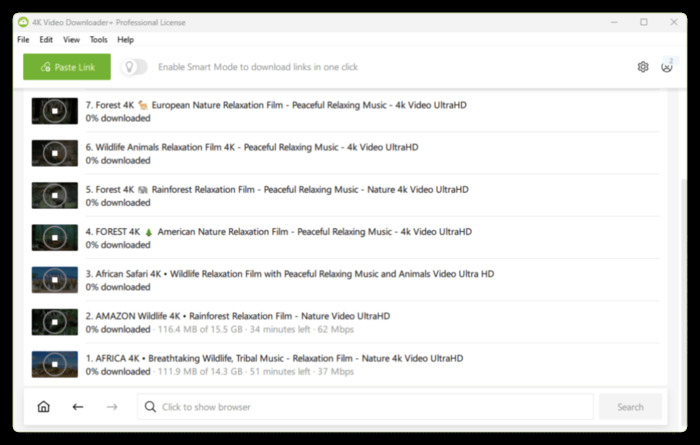Select the title '6. Wildlife Animals Relaxation Film 4K'
The width and height of the screenshot is (700, 445).
pyautogui.click(x=252, y=147)
